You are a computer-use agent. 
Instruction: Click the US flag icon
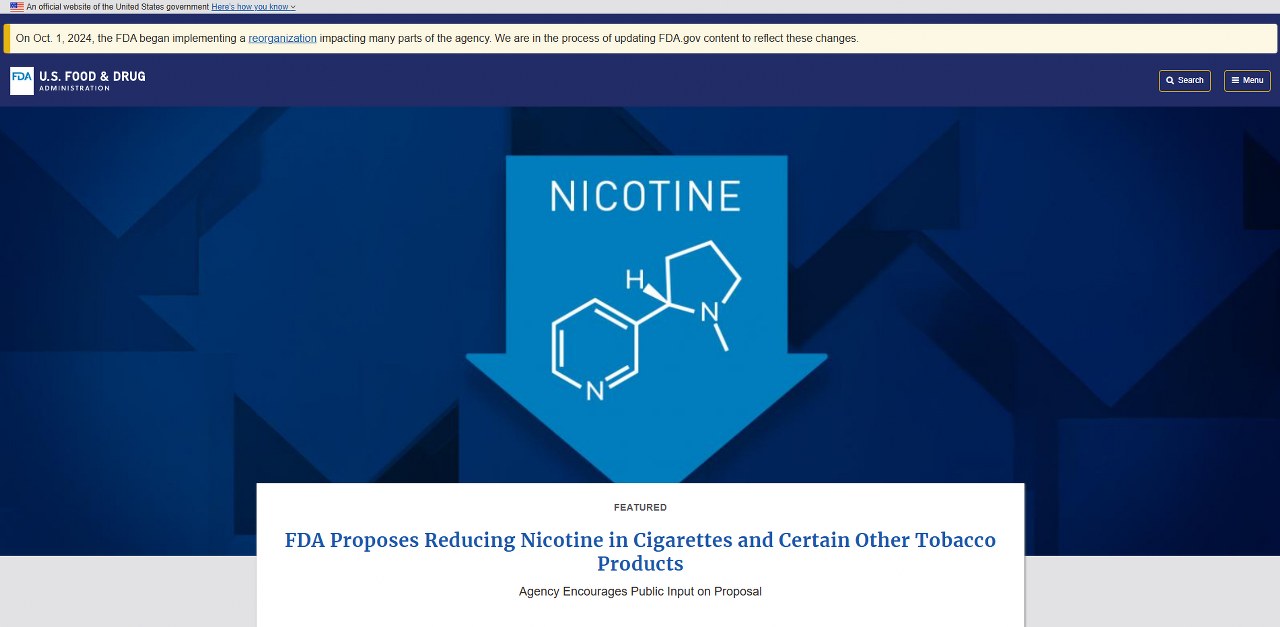[x=16, y=7]
